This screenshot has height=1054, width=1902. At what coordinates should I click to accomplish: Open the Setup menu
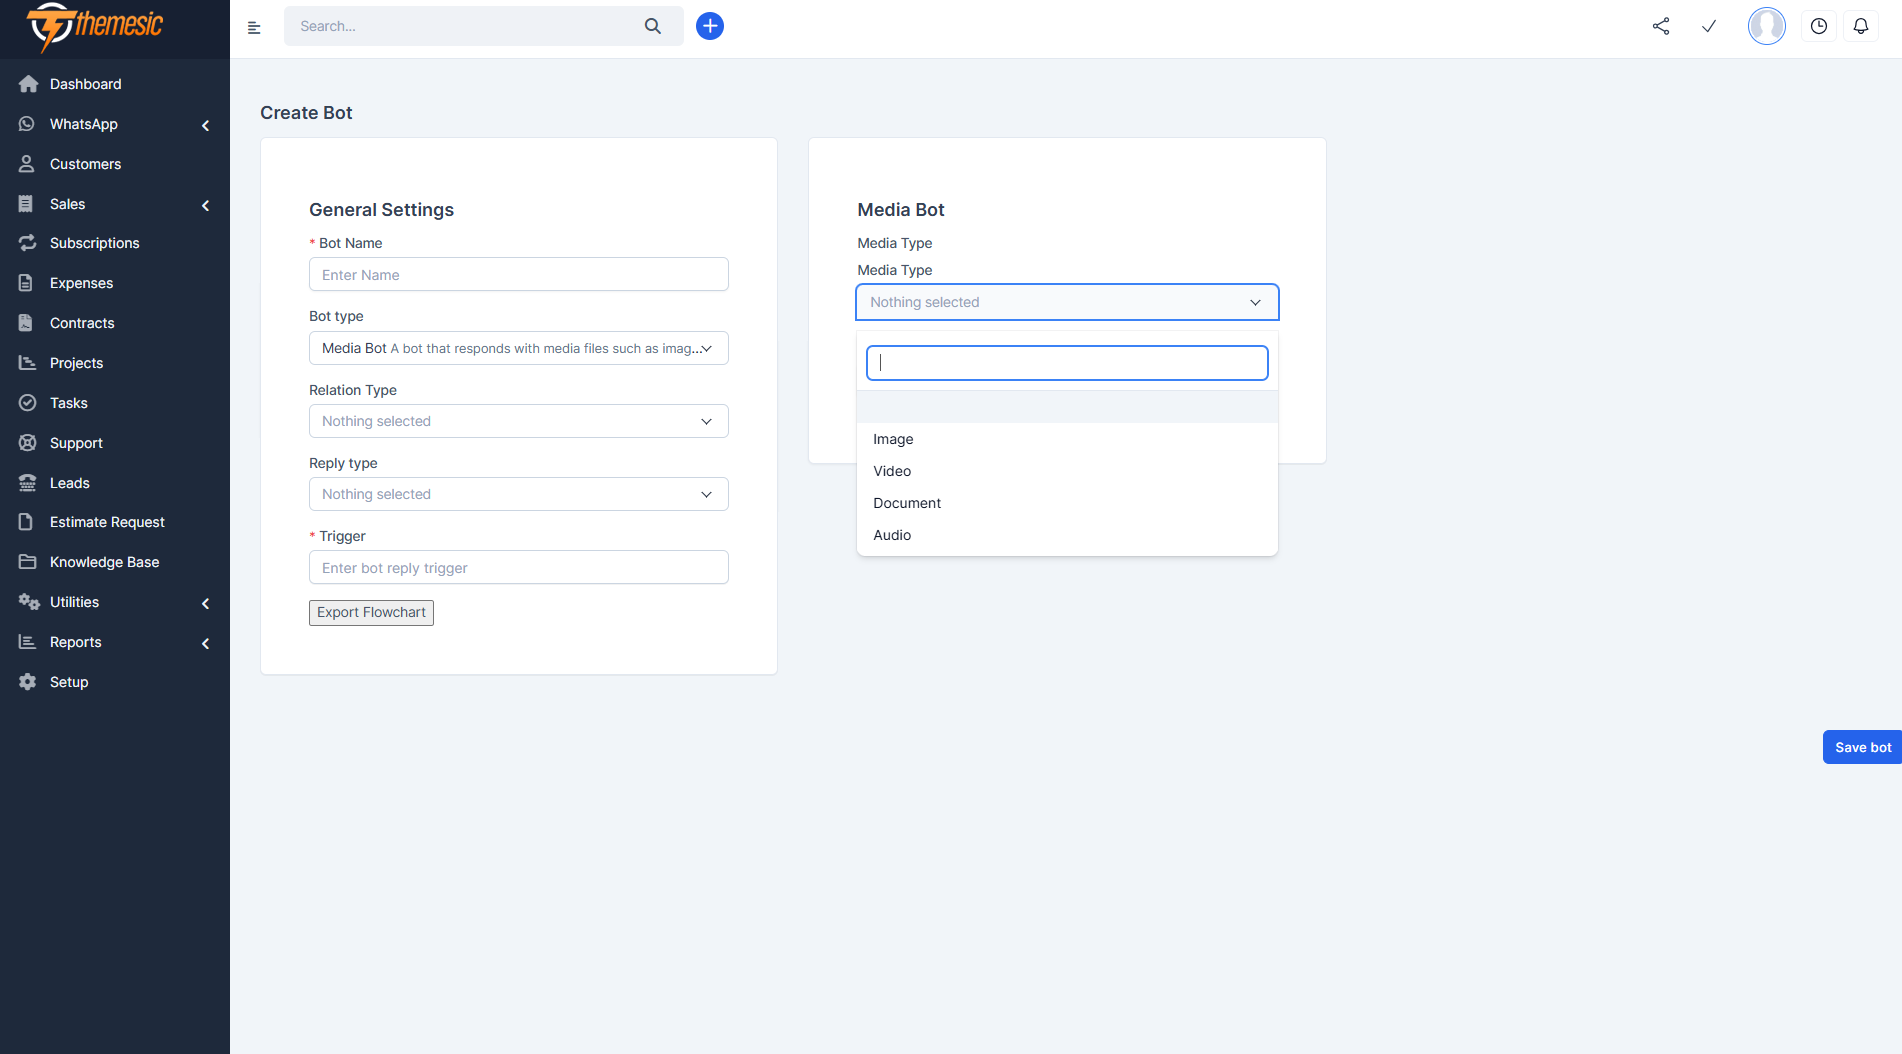(x=69, y=682)
